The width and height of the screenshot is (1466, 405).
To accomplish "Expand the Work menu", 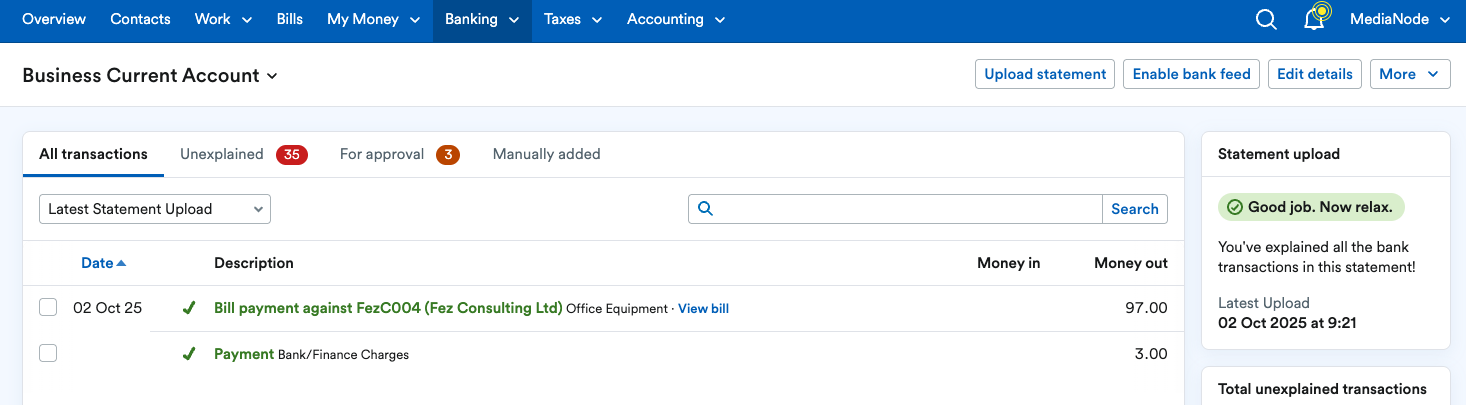I will (223, 19).
